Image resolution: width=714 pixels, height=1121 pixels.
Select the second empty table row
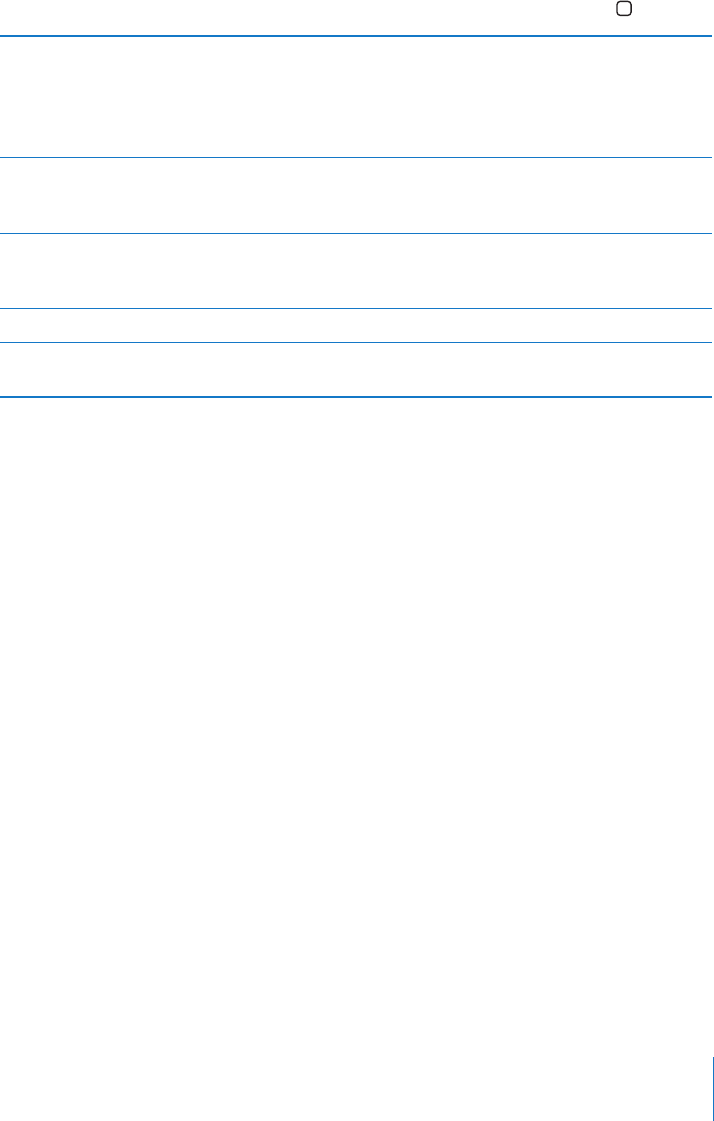point(357,196)
